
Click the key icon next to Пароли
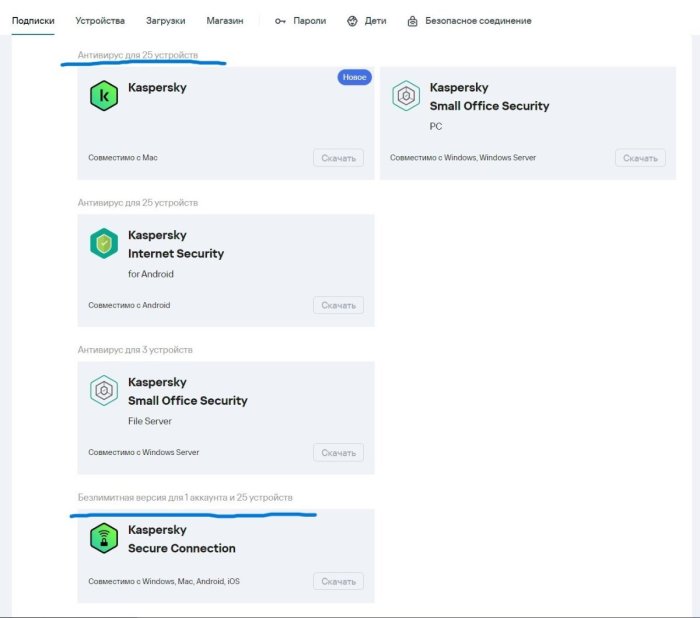[x=280, y=21]
